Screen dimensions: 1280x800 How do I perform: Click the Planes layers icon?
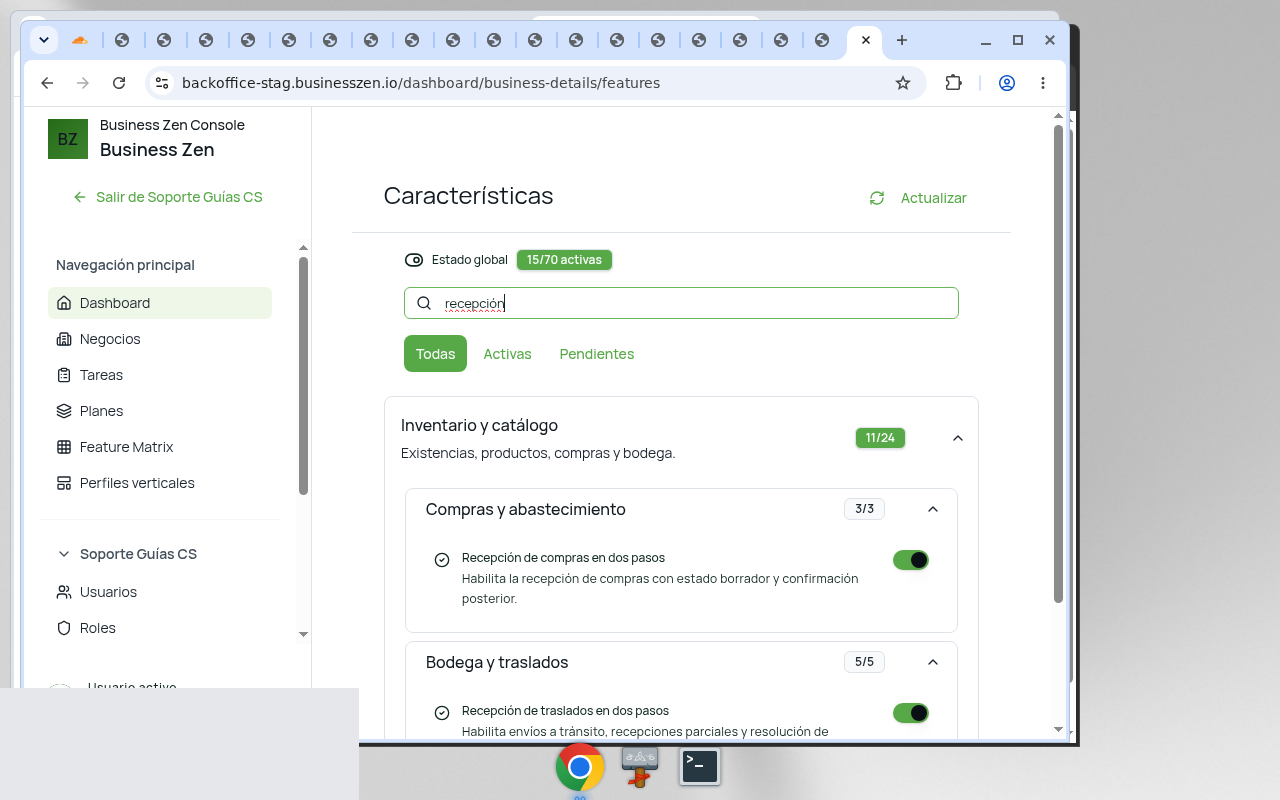click(x=64, y=411)
